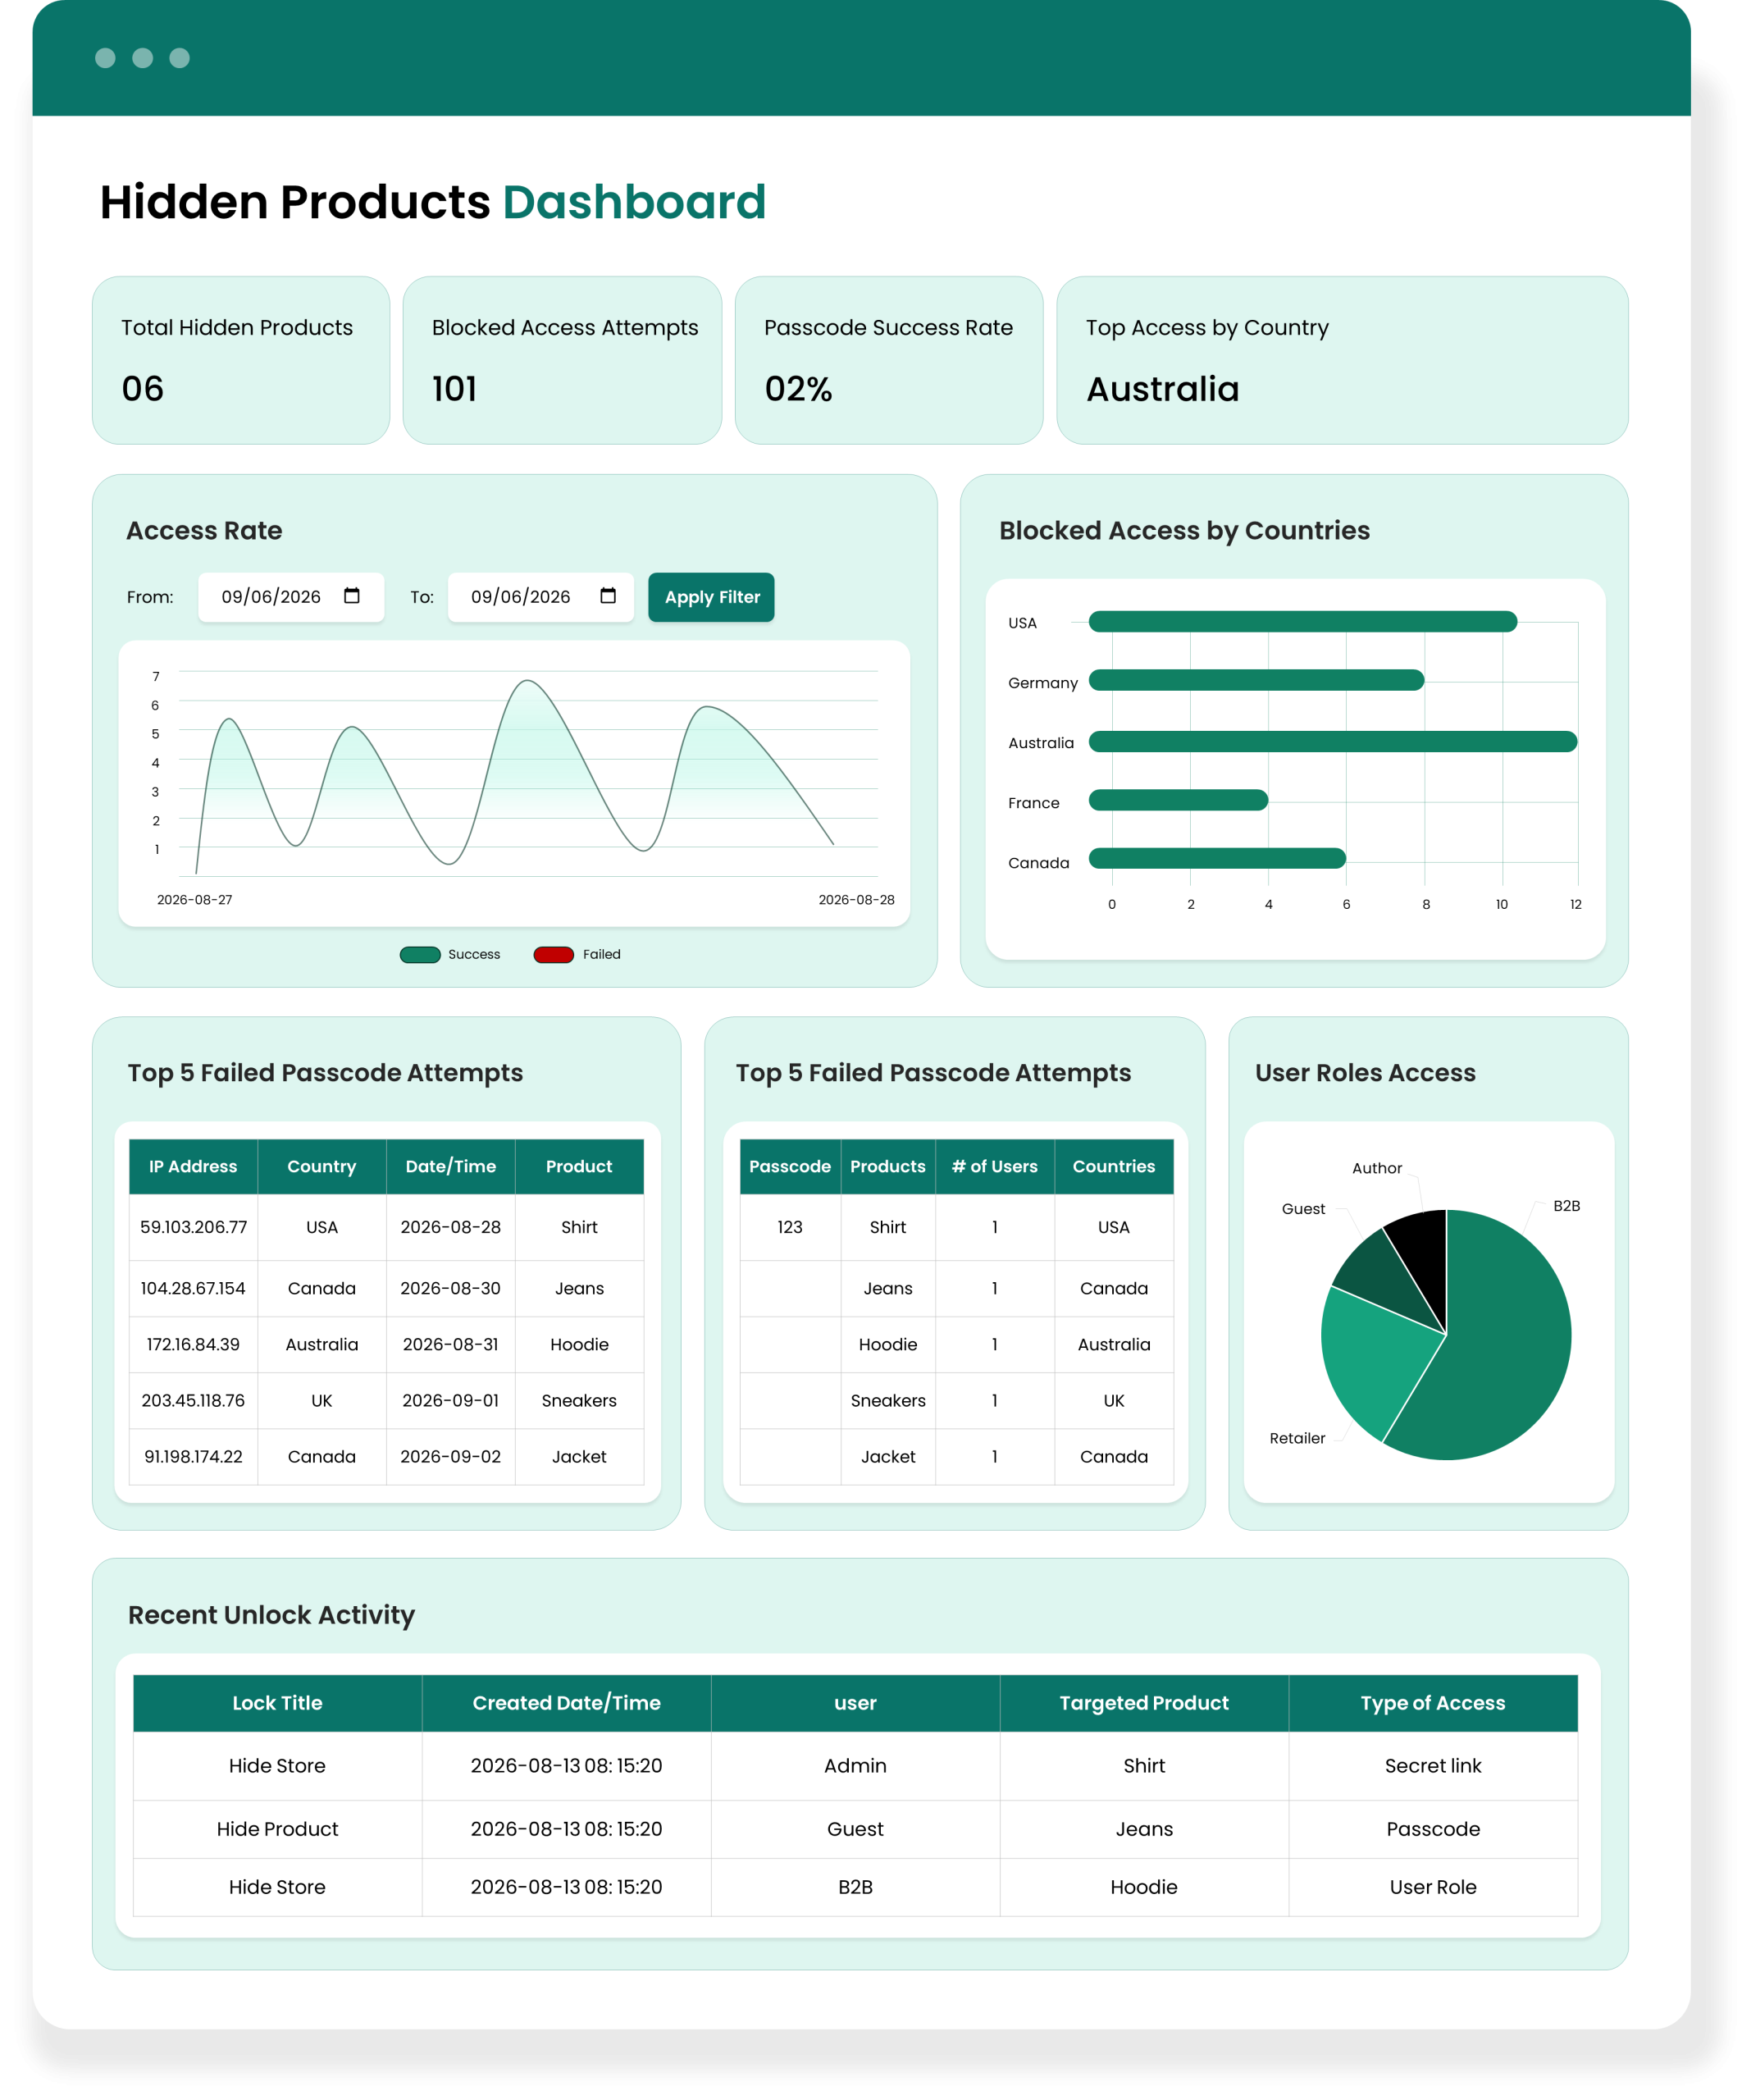Select the 172.16.84.39 table cell
The image size is (1751, 2100).
pos(193,1344)
